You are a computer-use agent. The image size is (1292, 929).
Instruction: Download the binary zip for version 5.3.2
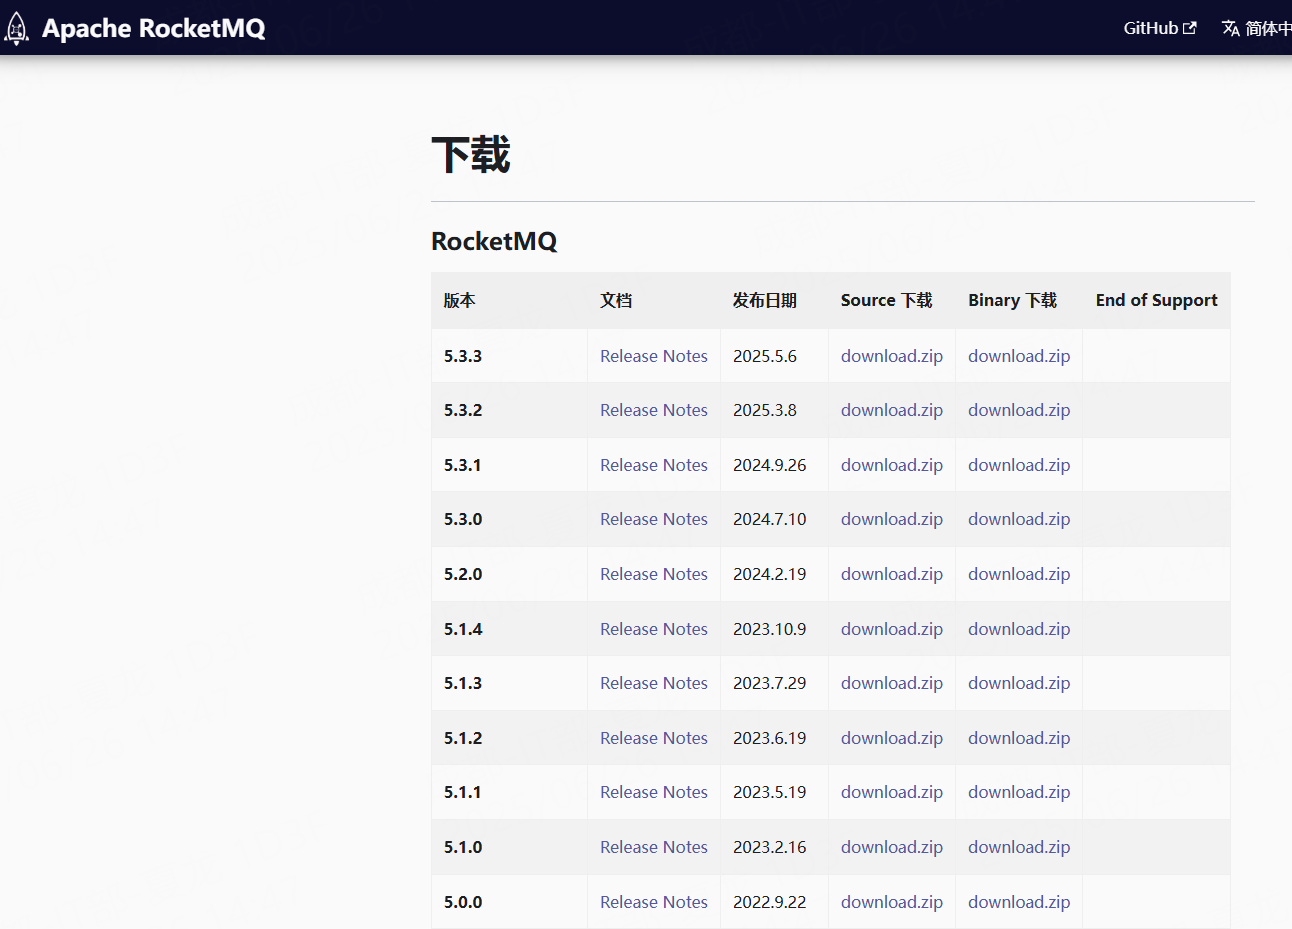(1018, 410)
